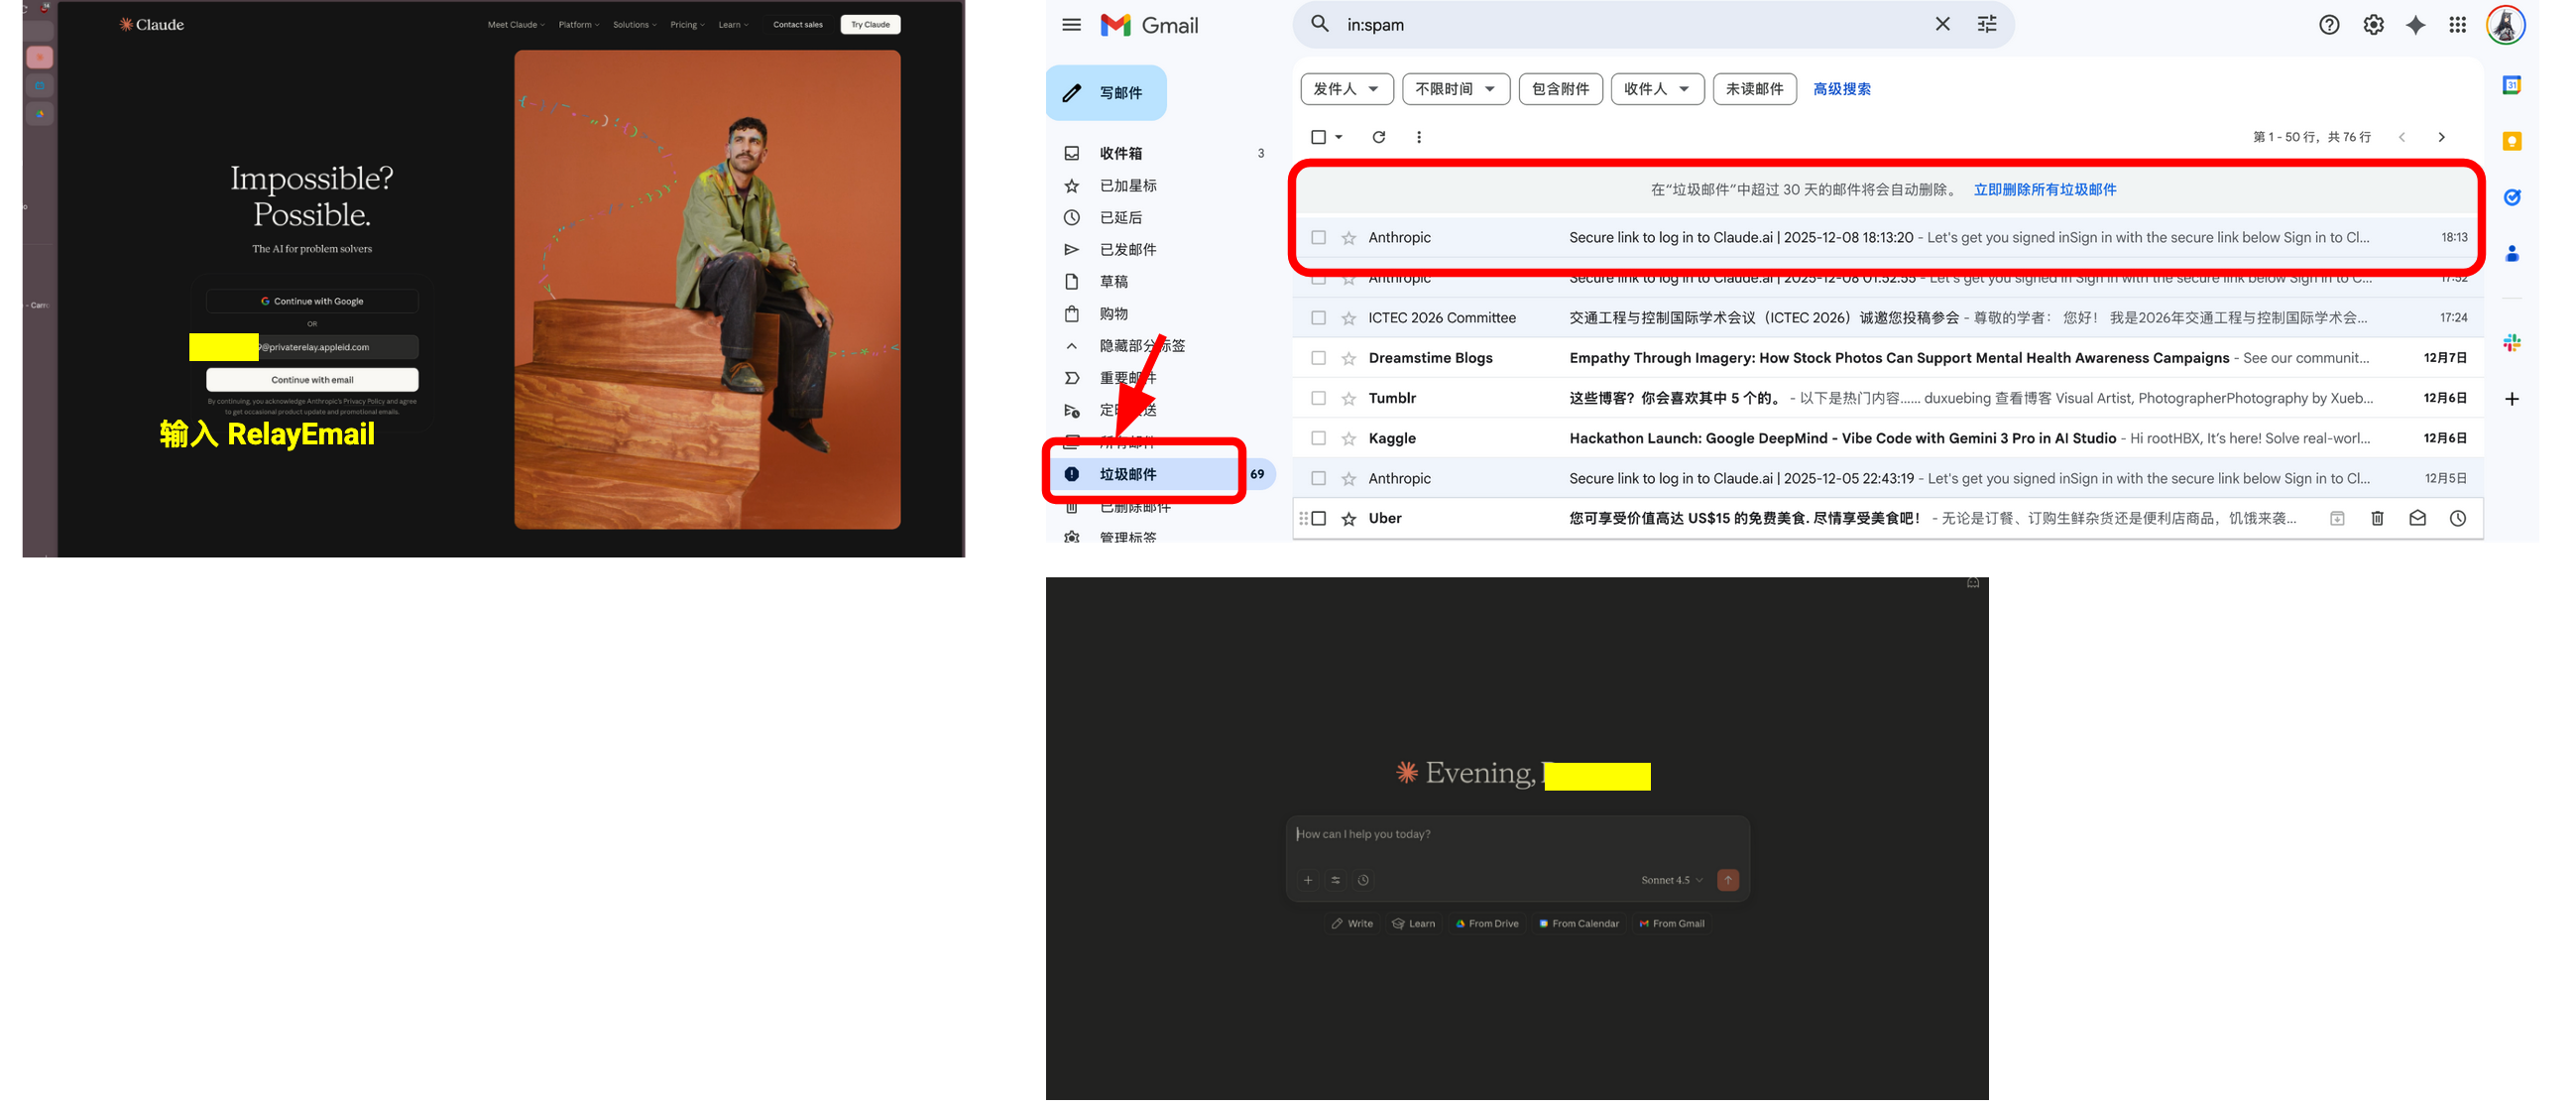Show search filter options icon

(x=1987, y=24)
